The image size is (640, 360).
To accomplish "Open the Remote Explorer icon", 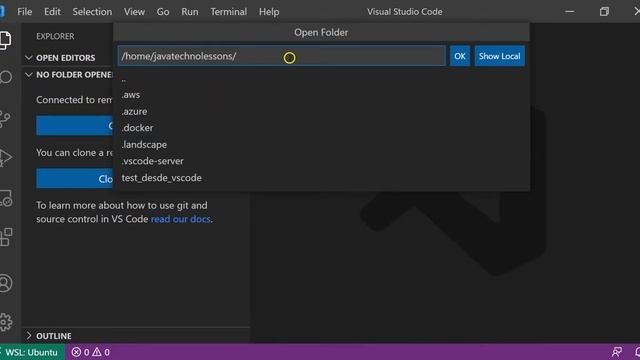I will point(6,198).
